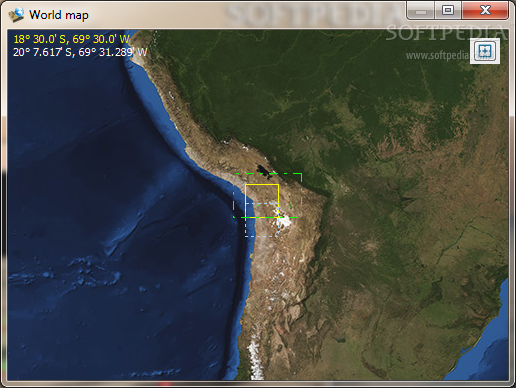
Task: Click the World map window title
Action: pos(59,15)
